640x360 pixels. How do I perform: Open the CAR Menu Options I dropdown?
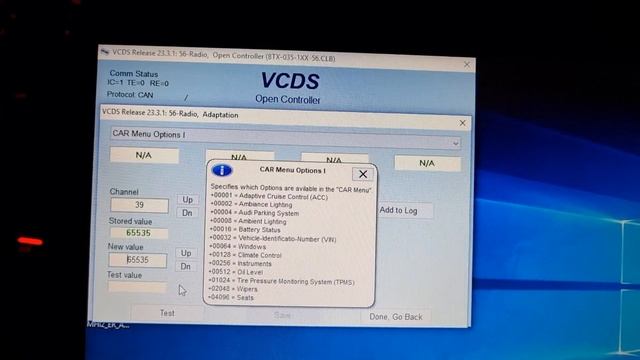point(455,143)
